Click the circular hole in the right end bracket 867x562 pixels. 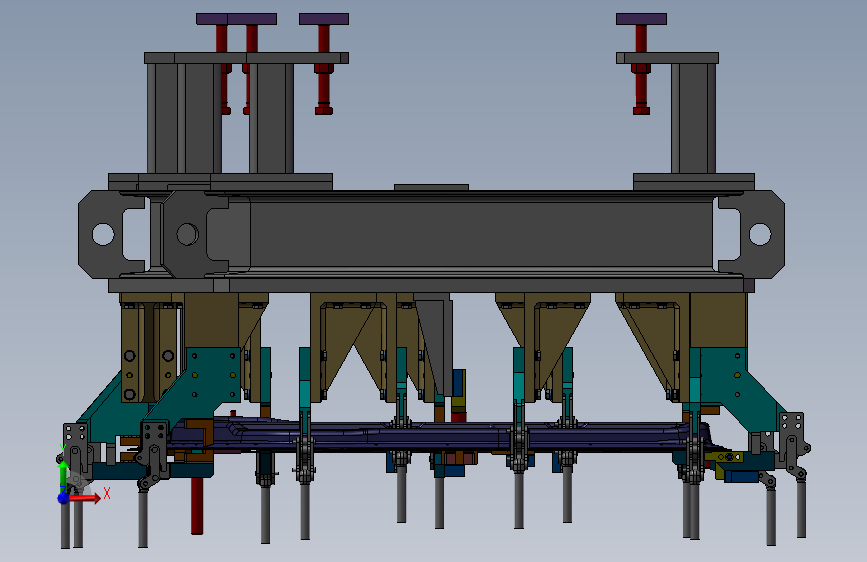pos(760,234)
